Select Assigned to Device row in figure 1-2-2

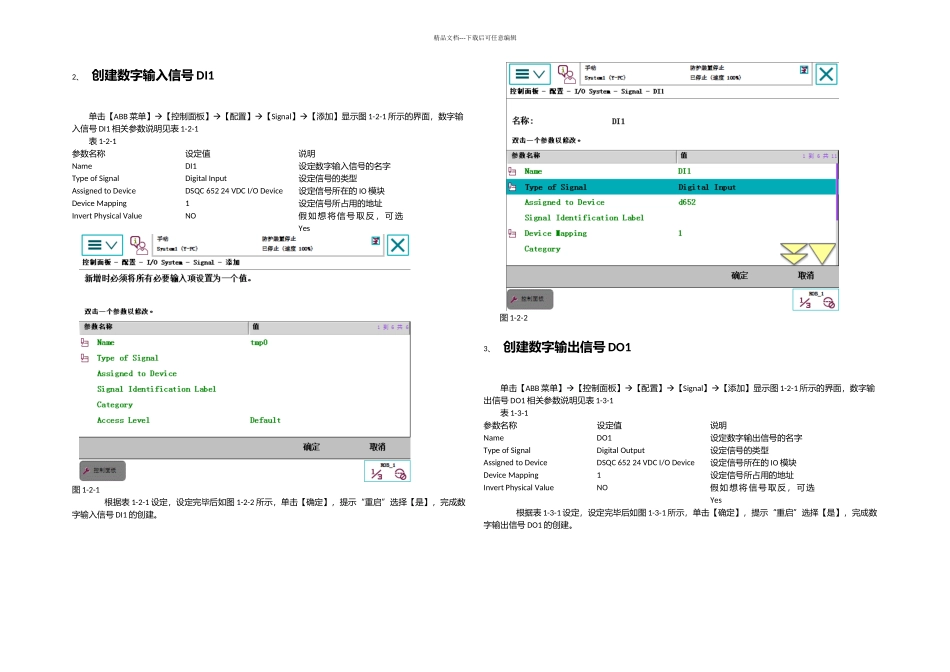[x=671, y=202]
